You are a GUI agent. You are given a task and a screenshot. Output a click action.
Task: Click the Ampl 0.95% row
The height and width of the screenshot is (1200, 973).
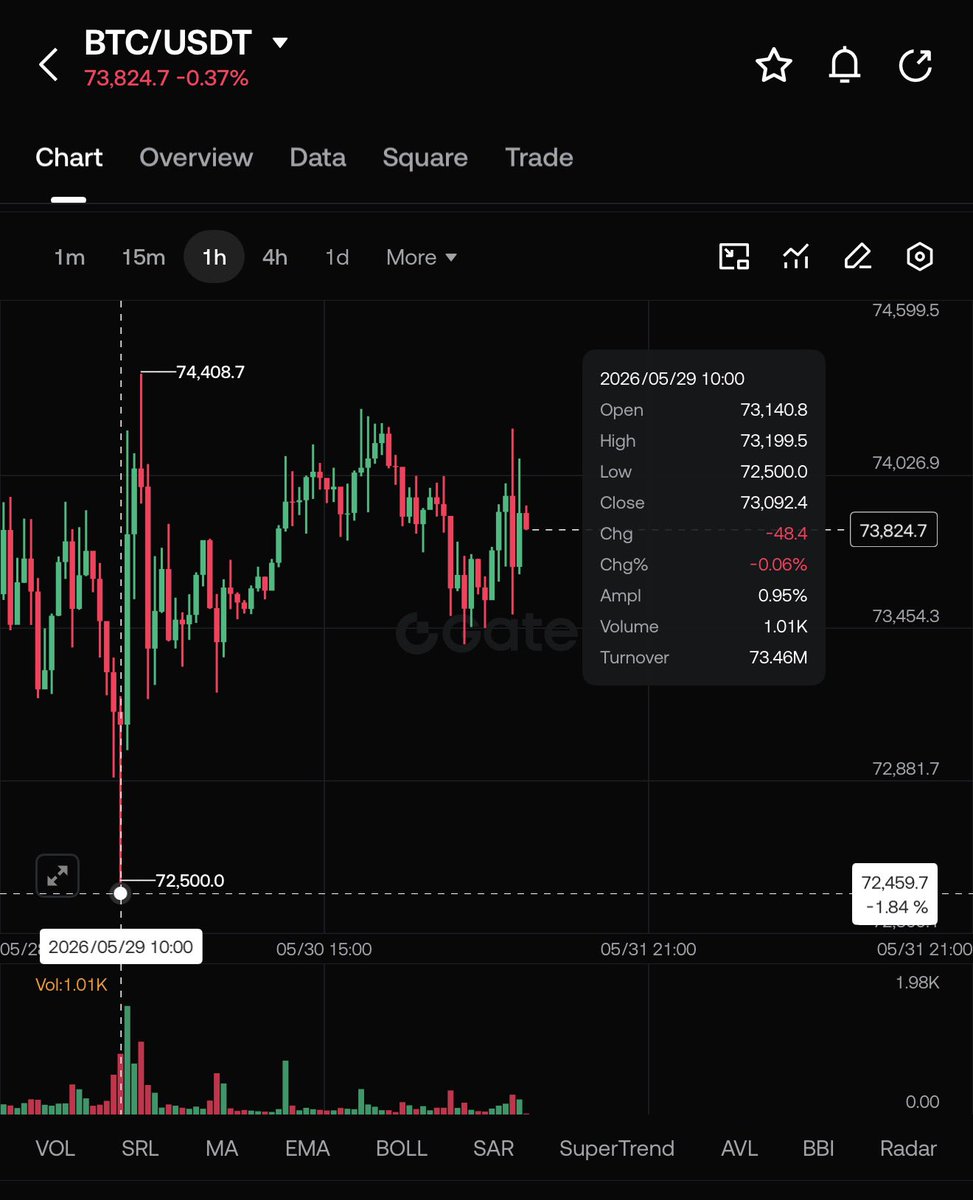[703, 596]
